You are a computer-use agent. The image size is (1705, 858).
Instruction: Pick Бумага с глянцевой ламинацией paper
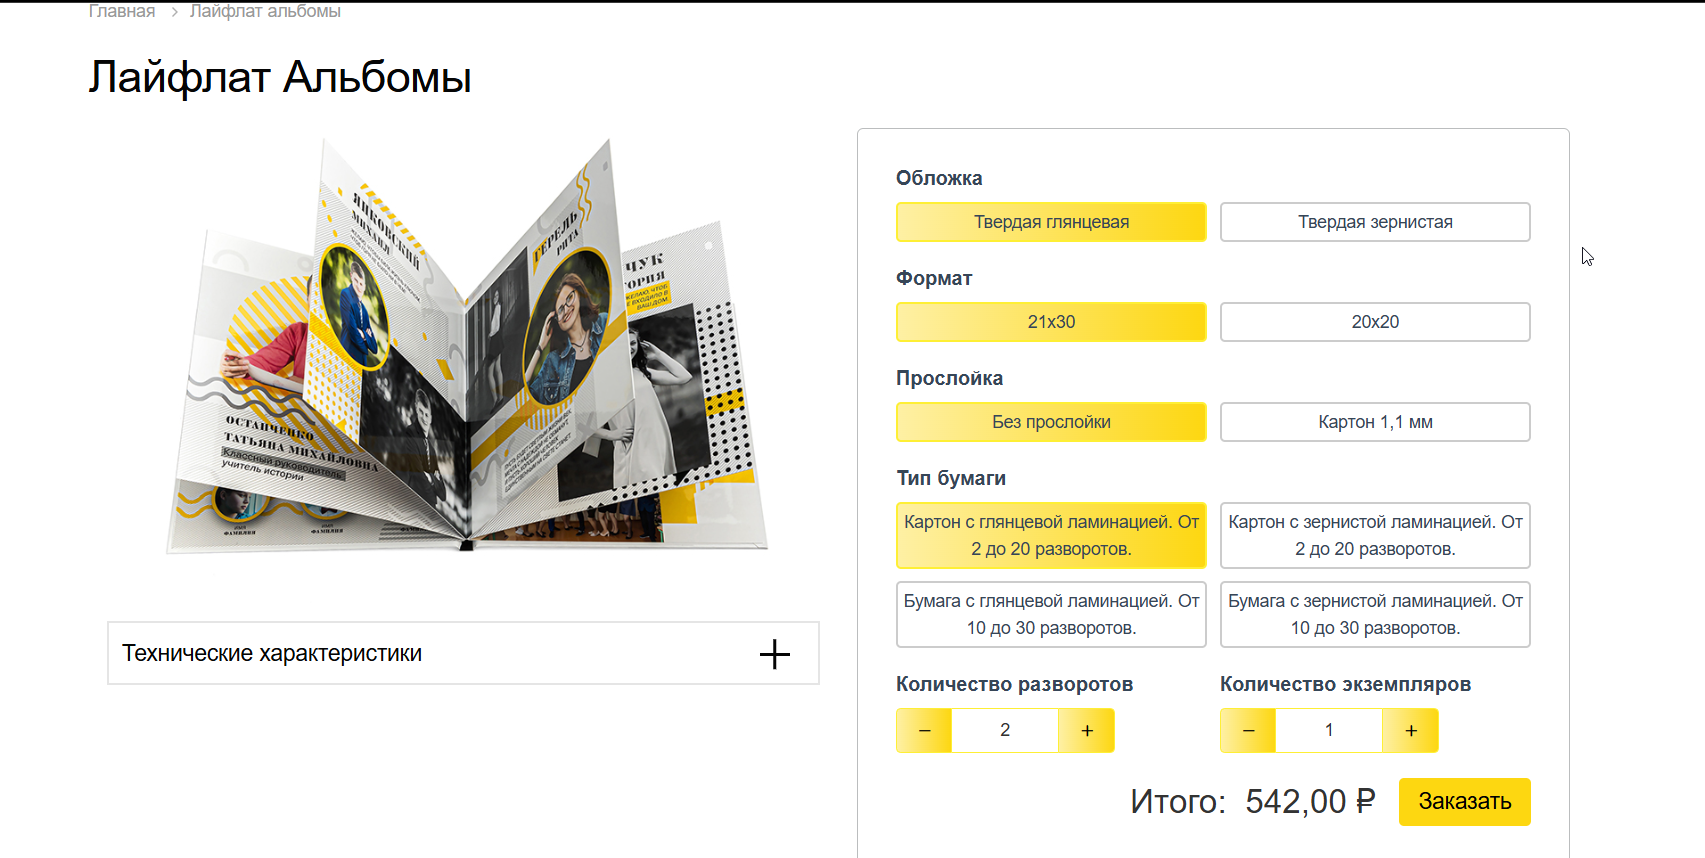click(1051, 614)
